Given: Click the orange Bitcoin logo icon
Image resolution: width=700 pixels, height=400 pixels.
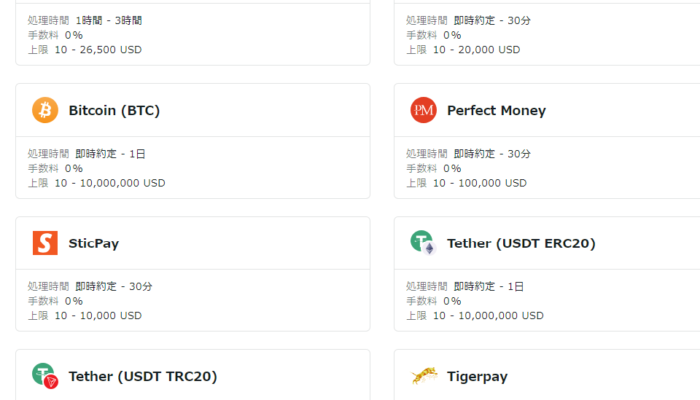Looking at the screenshot, I should [x=45, y=110].
